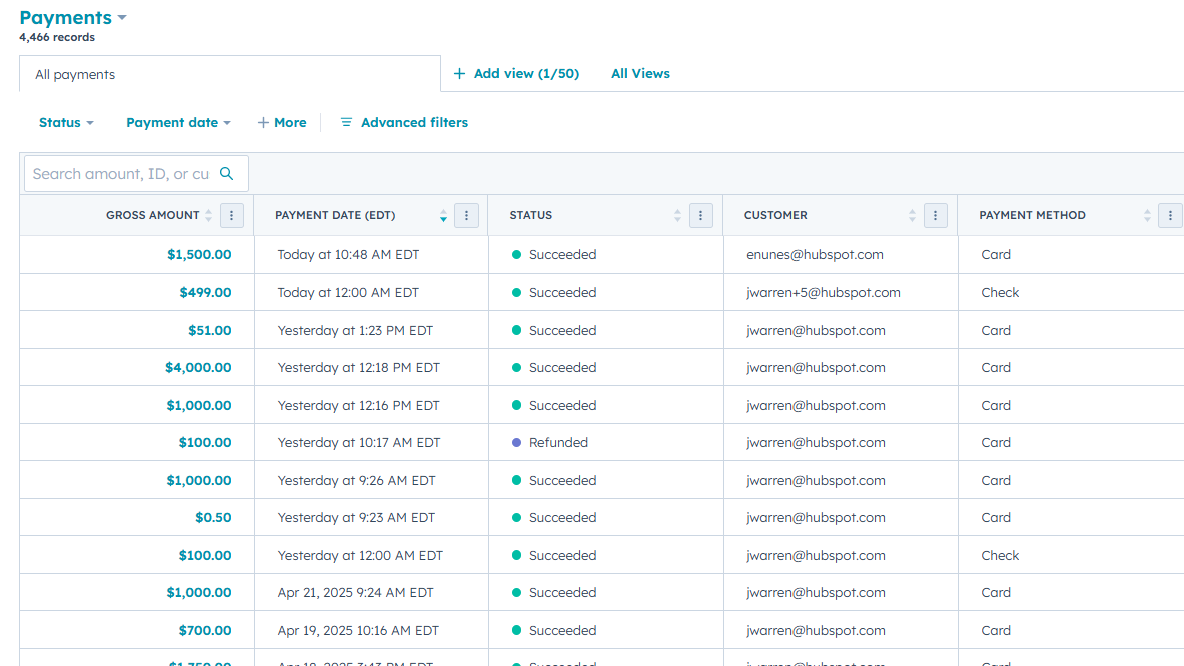The height and width of the screenshot is (666, 1184).
Task: Click the search magnifier icon
Action: pos(226,174)
